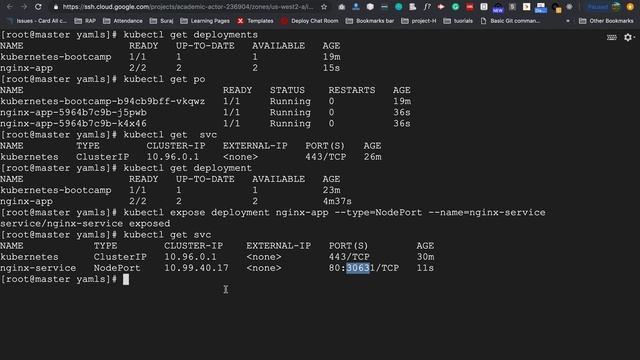Viewport: 640px width, 360px height.
Task: Click the kubectl expose deployment command
Action: [334, 213]
